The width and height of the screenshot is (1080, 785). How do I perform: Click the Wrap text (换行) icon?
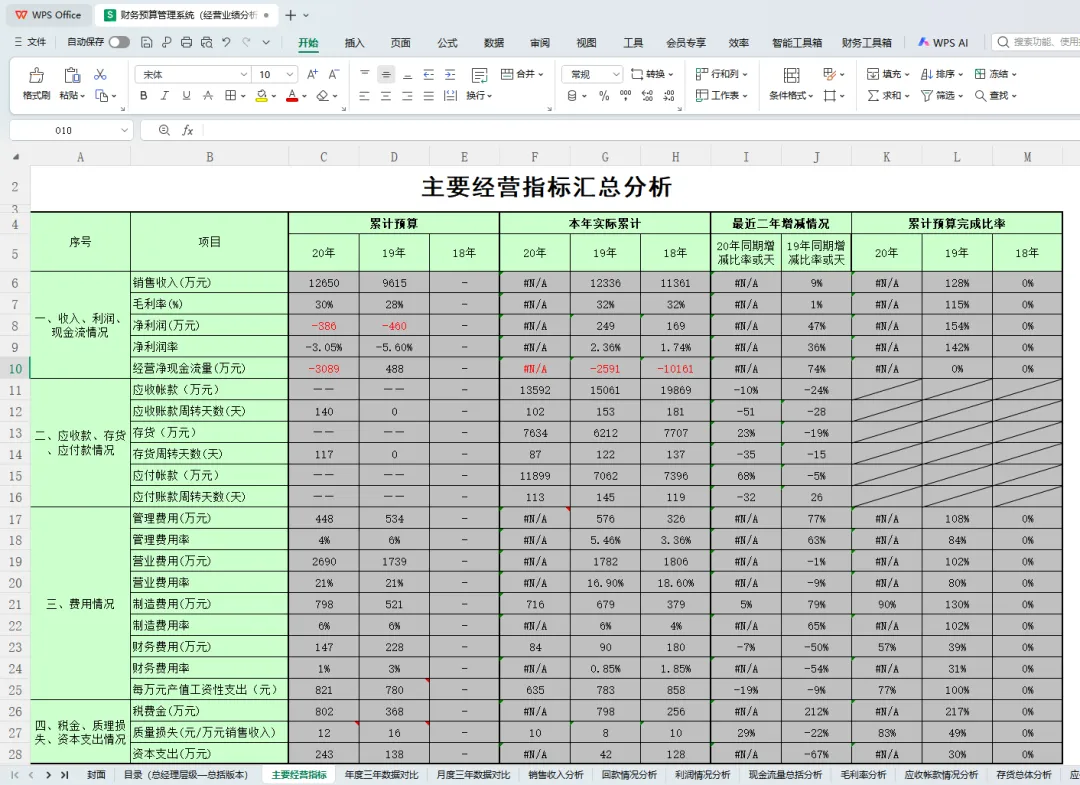(x=479, y=75)
